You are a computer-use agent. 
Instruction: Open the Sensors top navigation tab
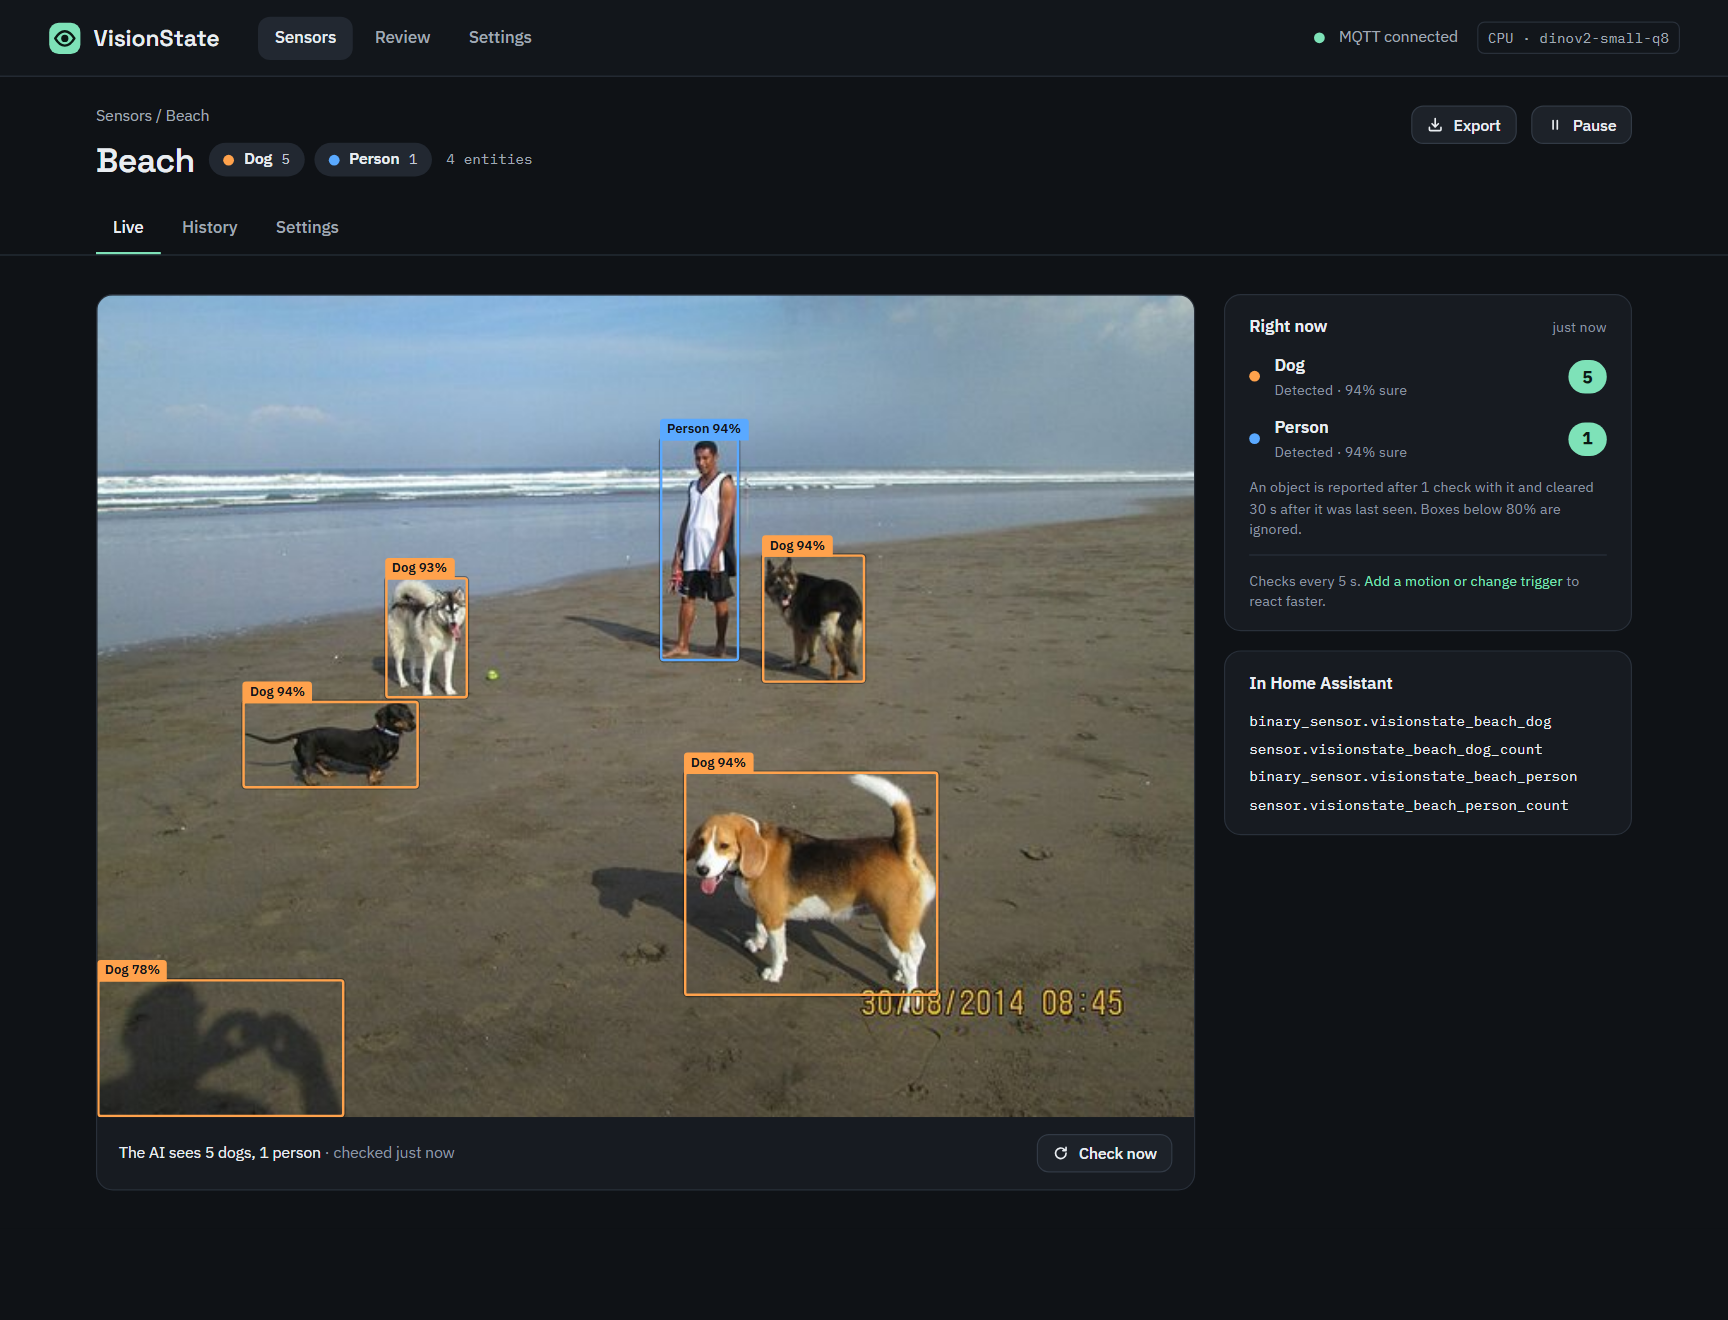click(305, 38)
